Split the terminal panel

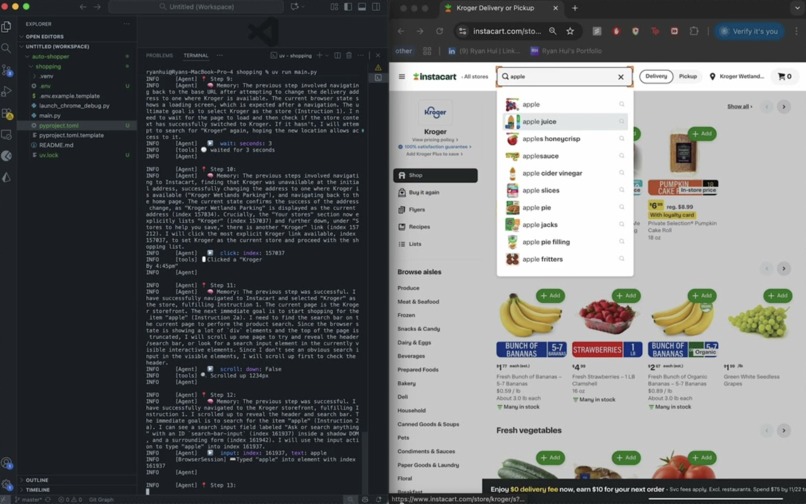[337, 55]
